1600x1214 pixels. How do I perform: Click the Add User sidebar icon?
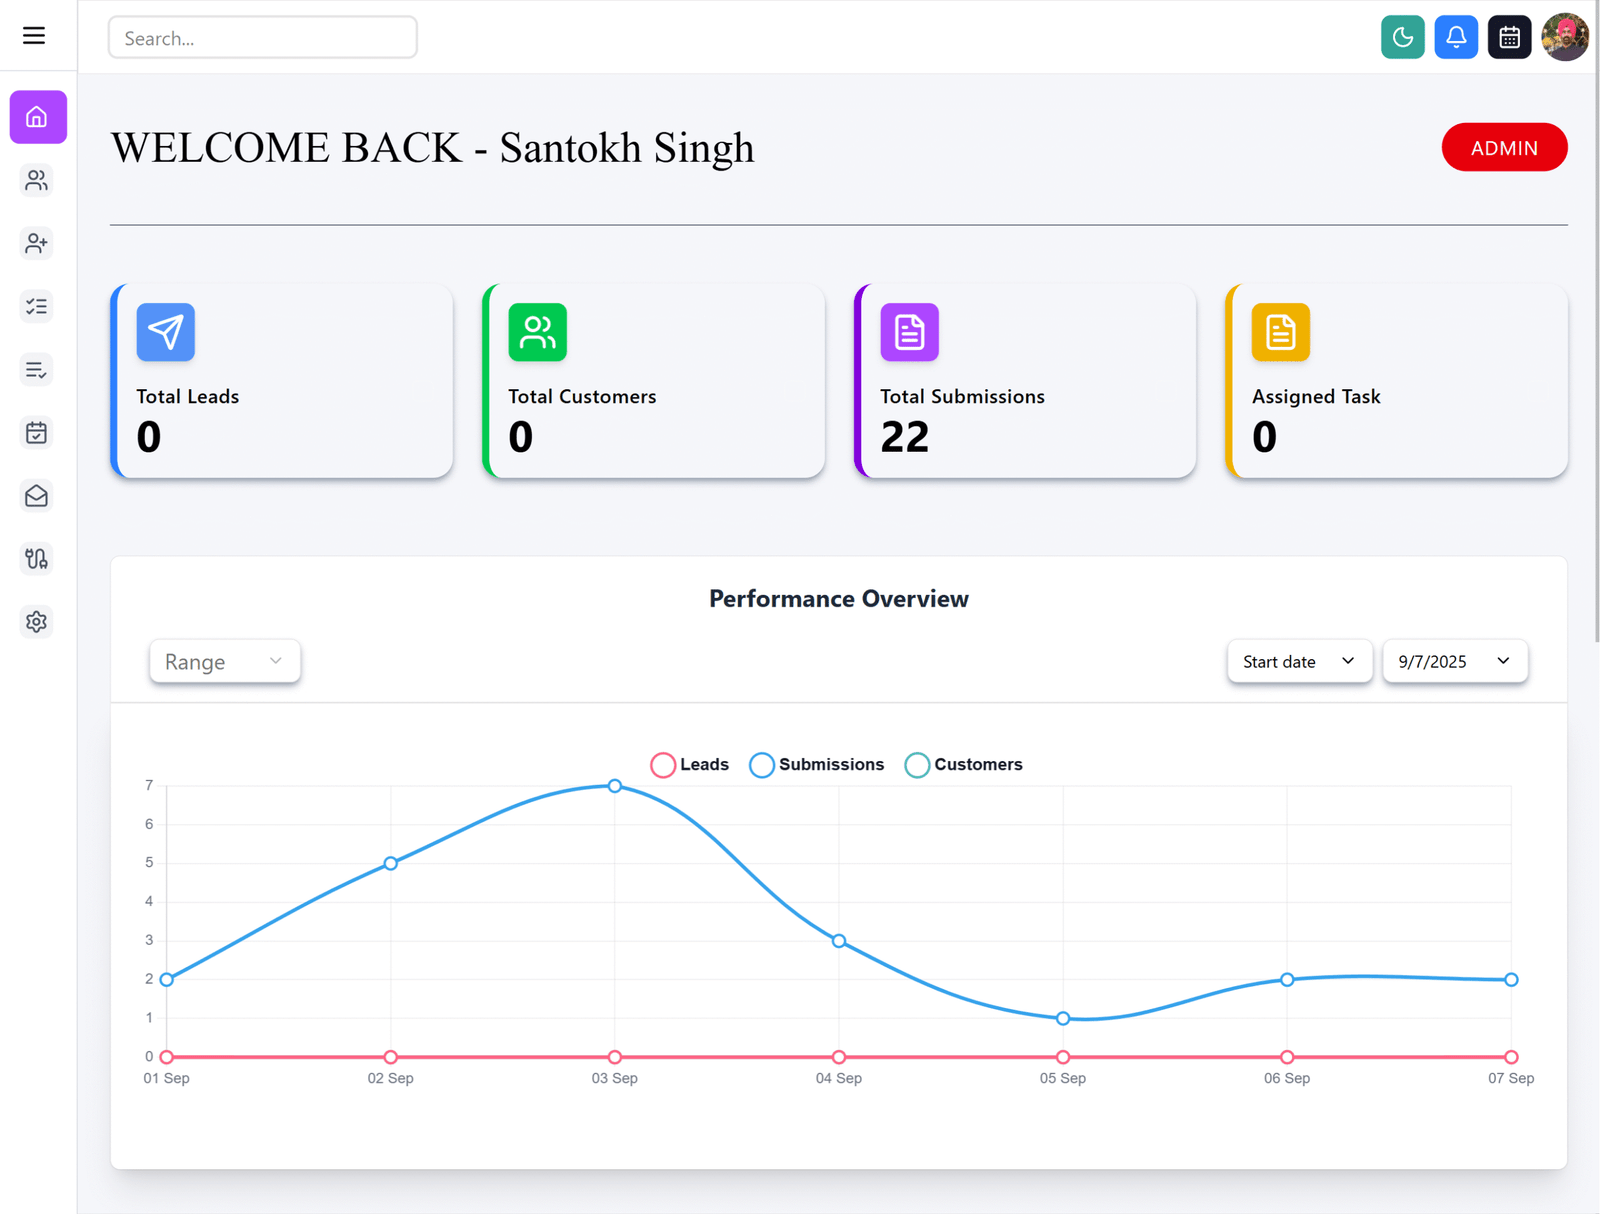coord(37,243)
